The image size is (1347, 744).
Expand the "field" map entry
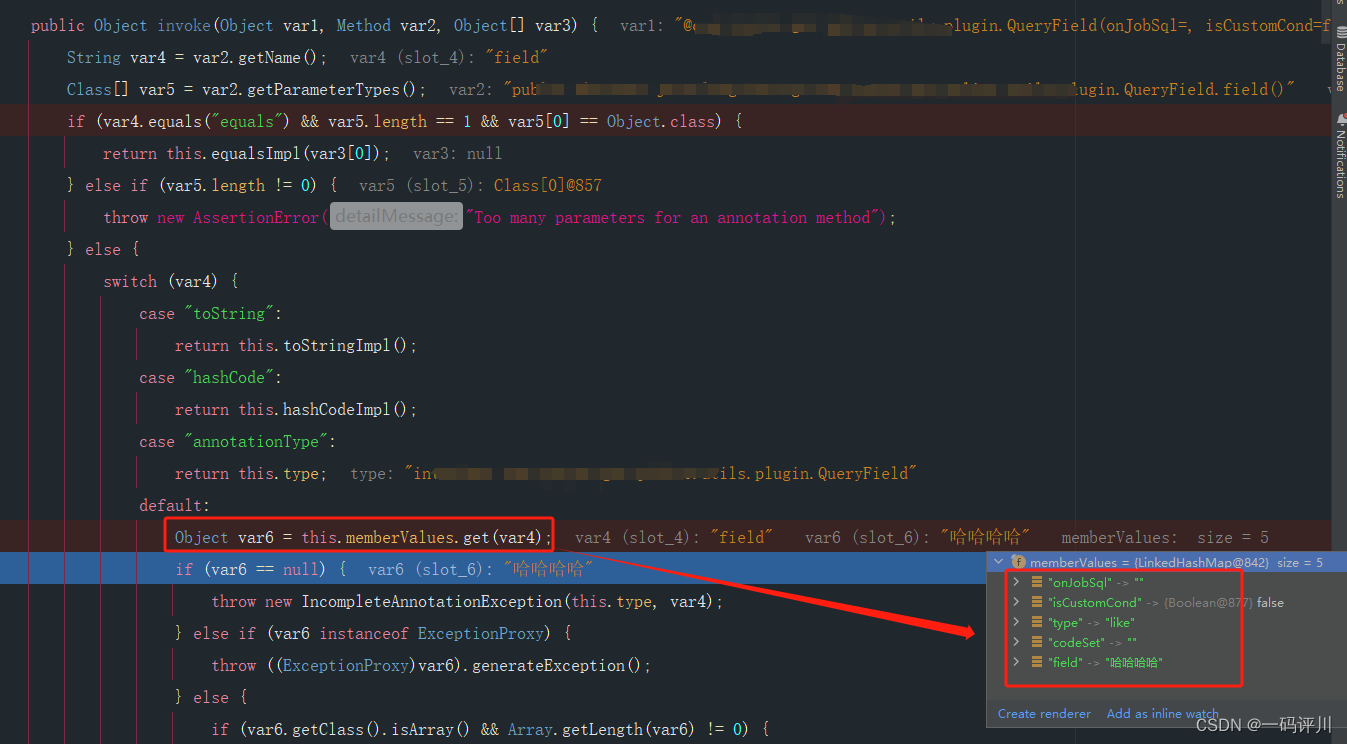coord(1016,662)
